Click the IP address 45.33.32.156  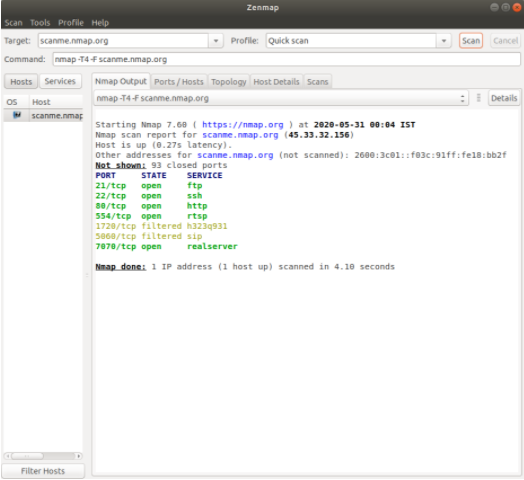point(319,135)
